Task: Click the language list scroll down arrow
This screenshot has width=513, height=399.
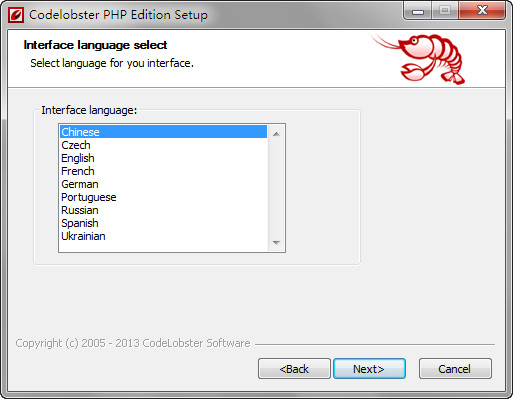Action: [276, 242]
